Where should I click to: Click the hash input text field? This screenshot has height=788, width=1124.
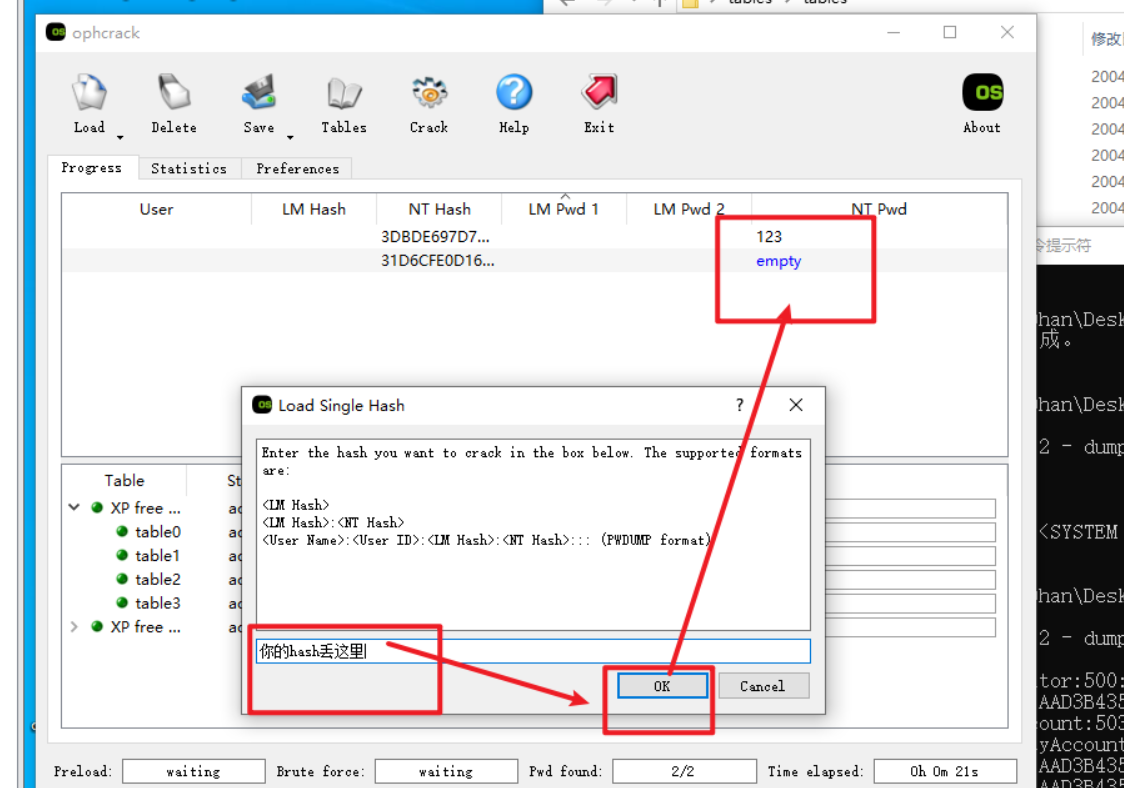tap(532, 652)
